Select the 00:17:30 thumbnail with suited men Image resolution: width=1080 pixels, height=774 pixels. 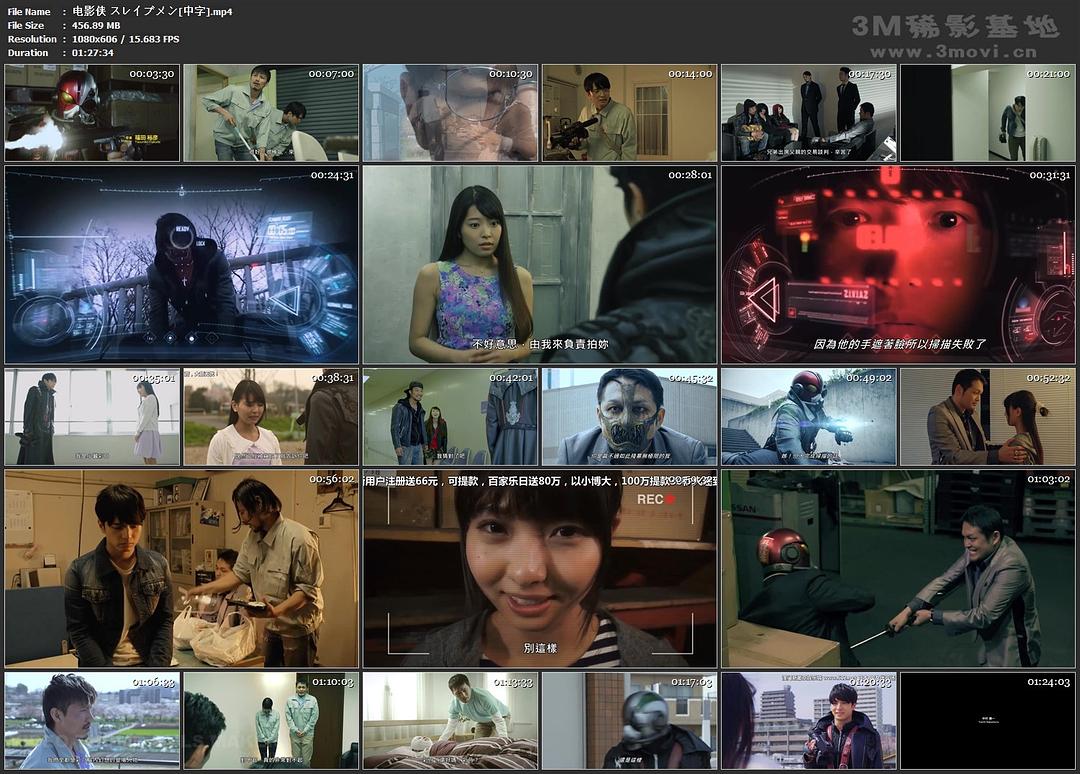click(x=808, y=113)
